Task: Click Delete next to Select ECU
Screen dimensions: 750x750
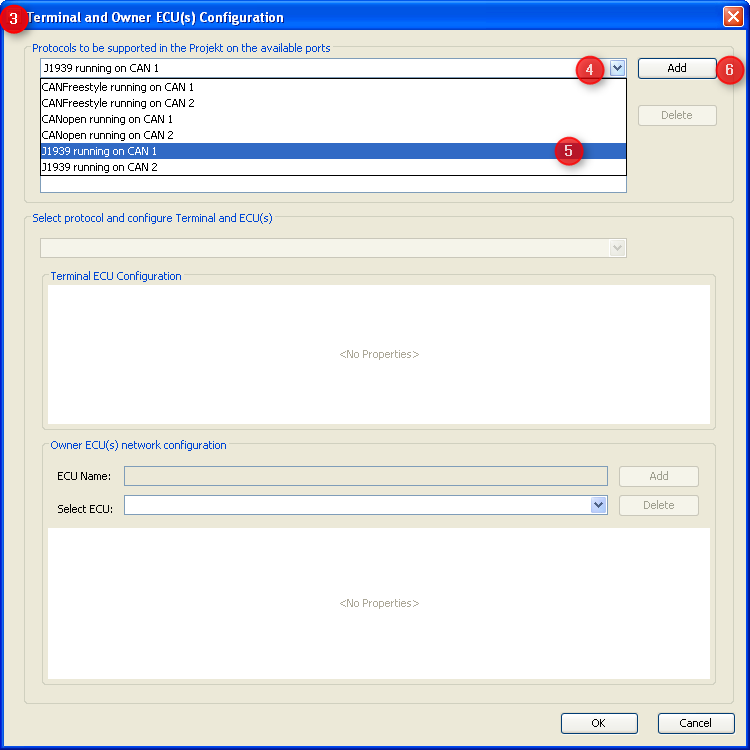Action: pos(659,506)
